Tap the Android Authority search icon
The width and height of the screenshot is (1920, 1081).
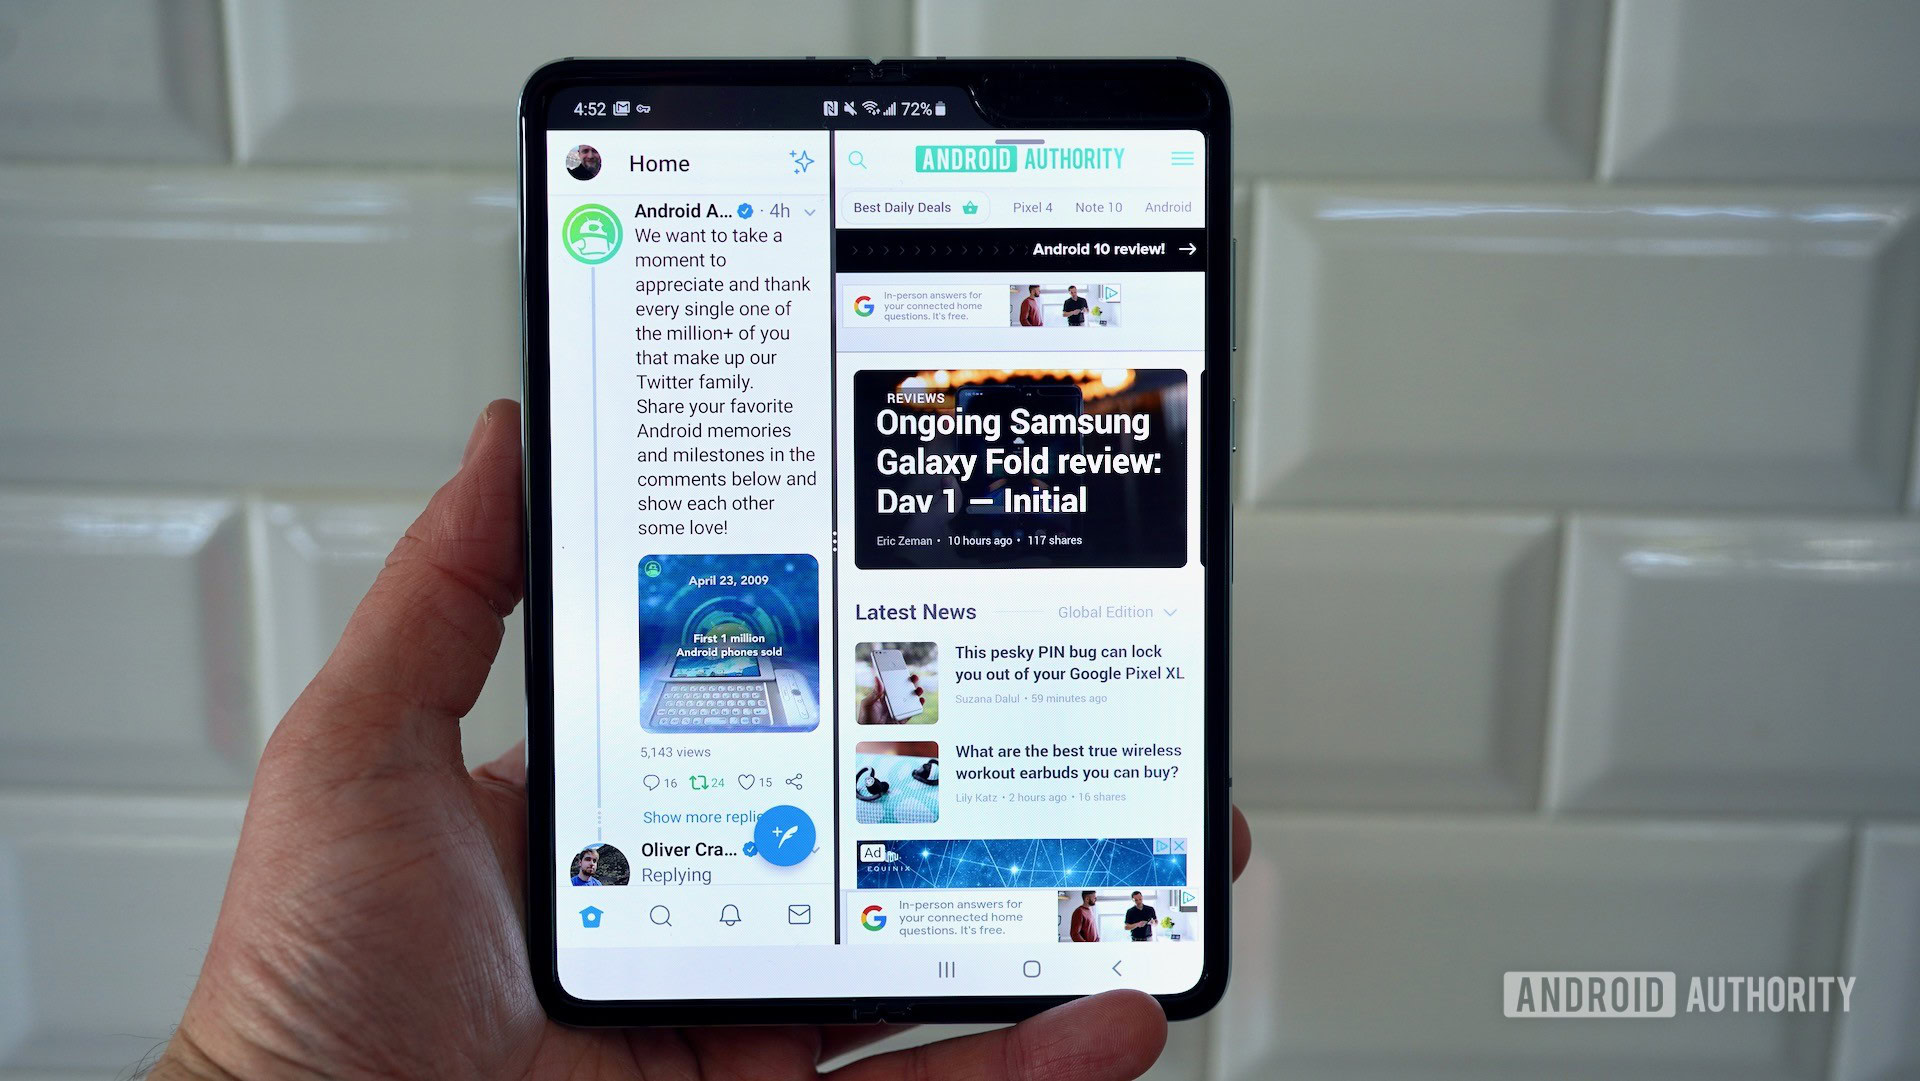[860, 158]
